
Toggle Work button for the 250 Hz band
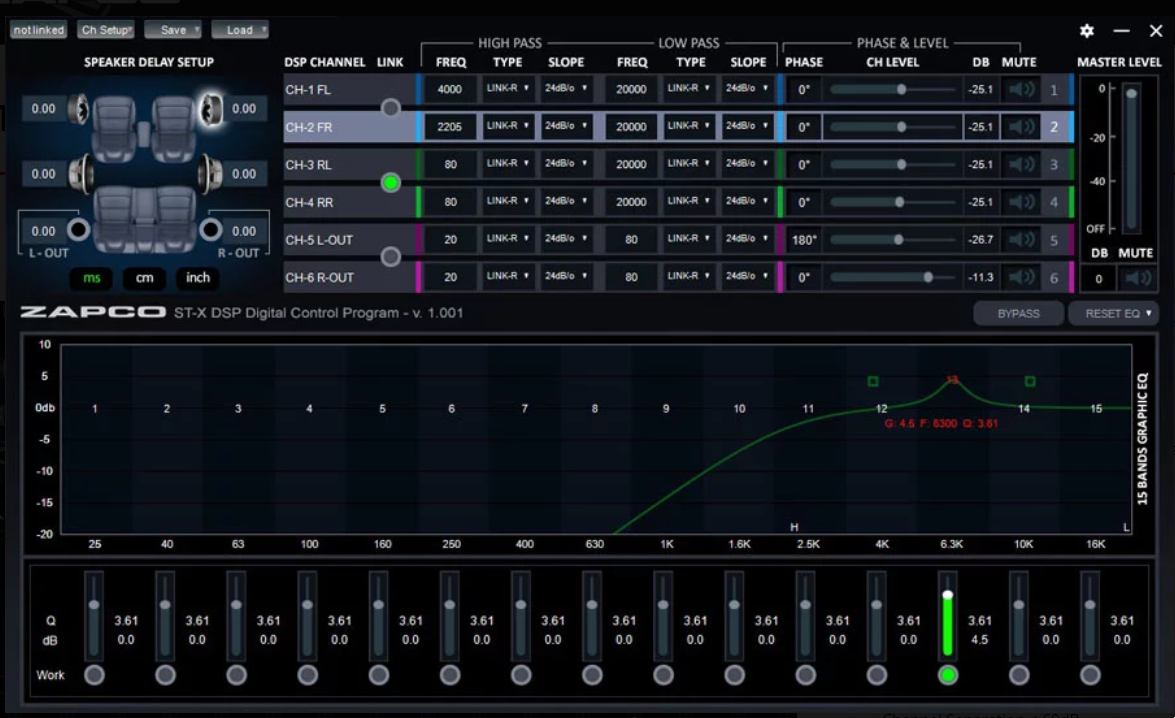(x=450, y=675)
